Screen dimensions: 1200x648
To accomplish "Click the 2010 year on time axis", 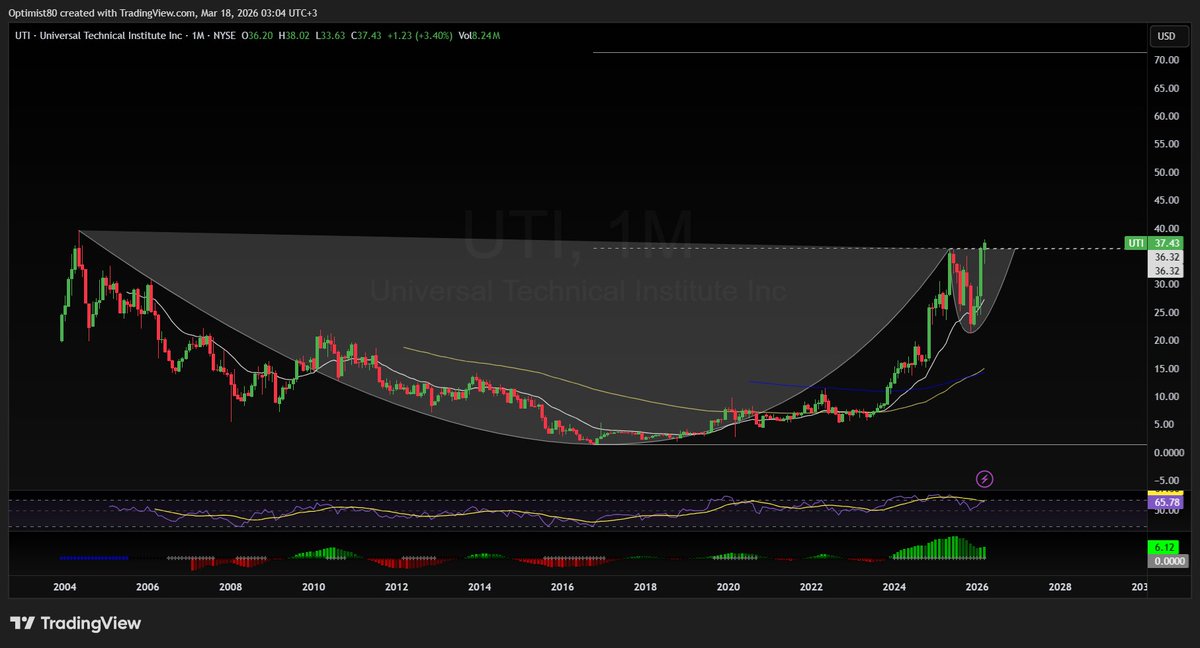I will (313, 588).
